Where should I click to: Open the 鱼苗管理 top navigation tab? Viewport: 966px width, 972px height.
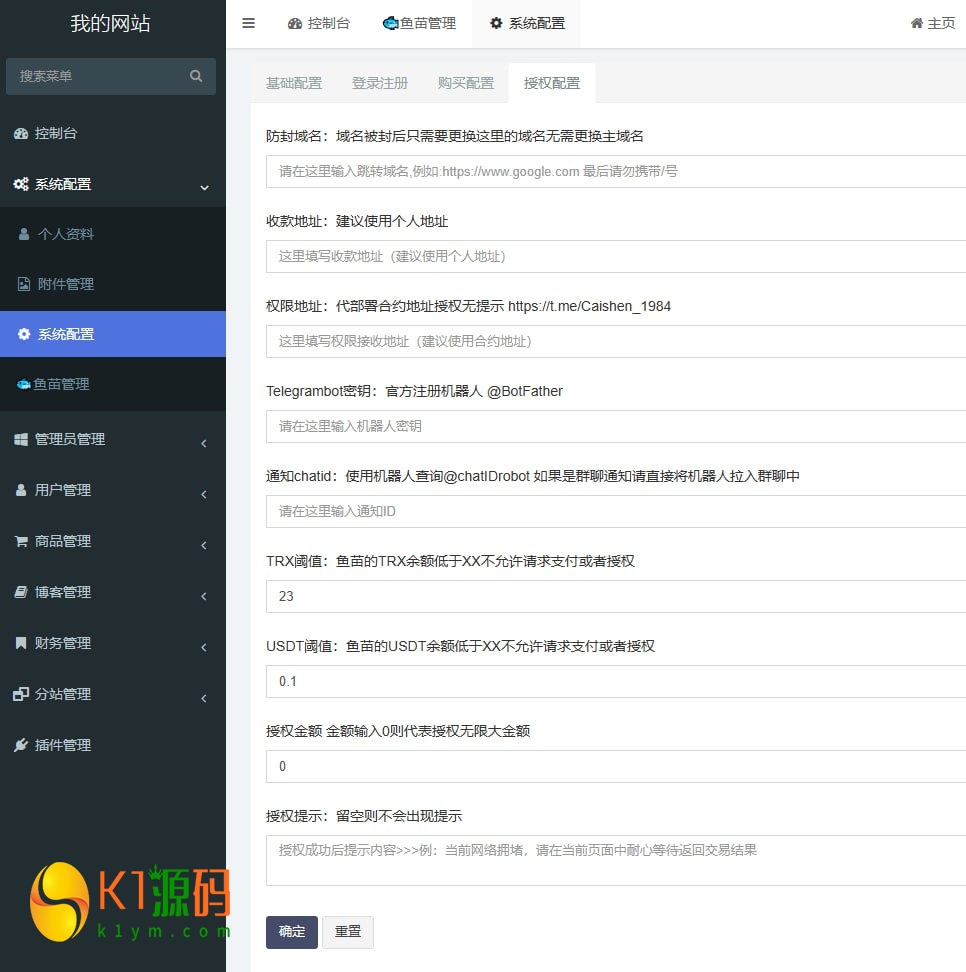(x=419, y=23)
